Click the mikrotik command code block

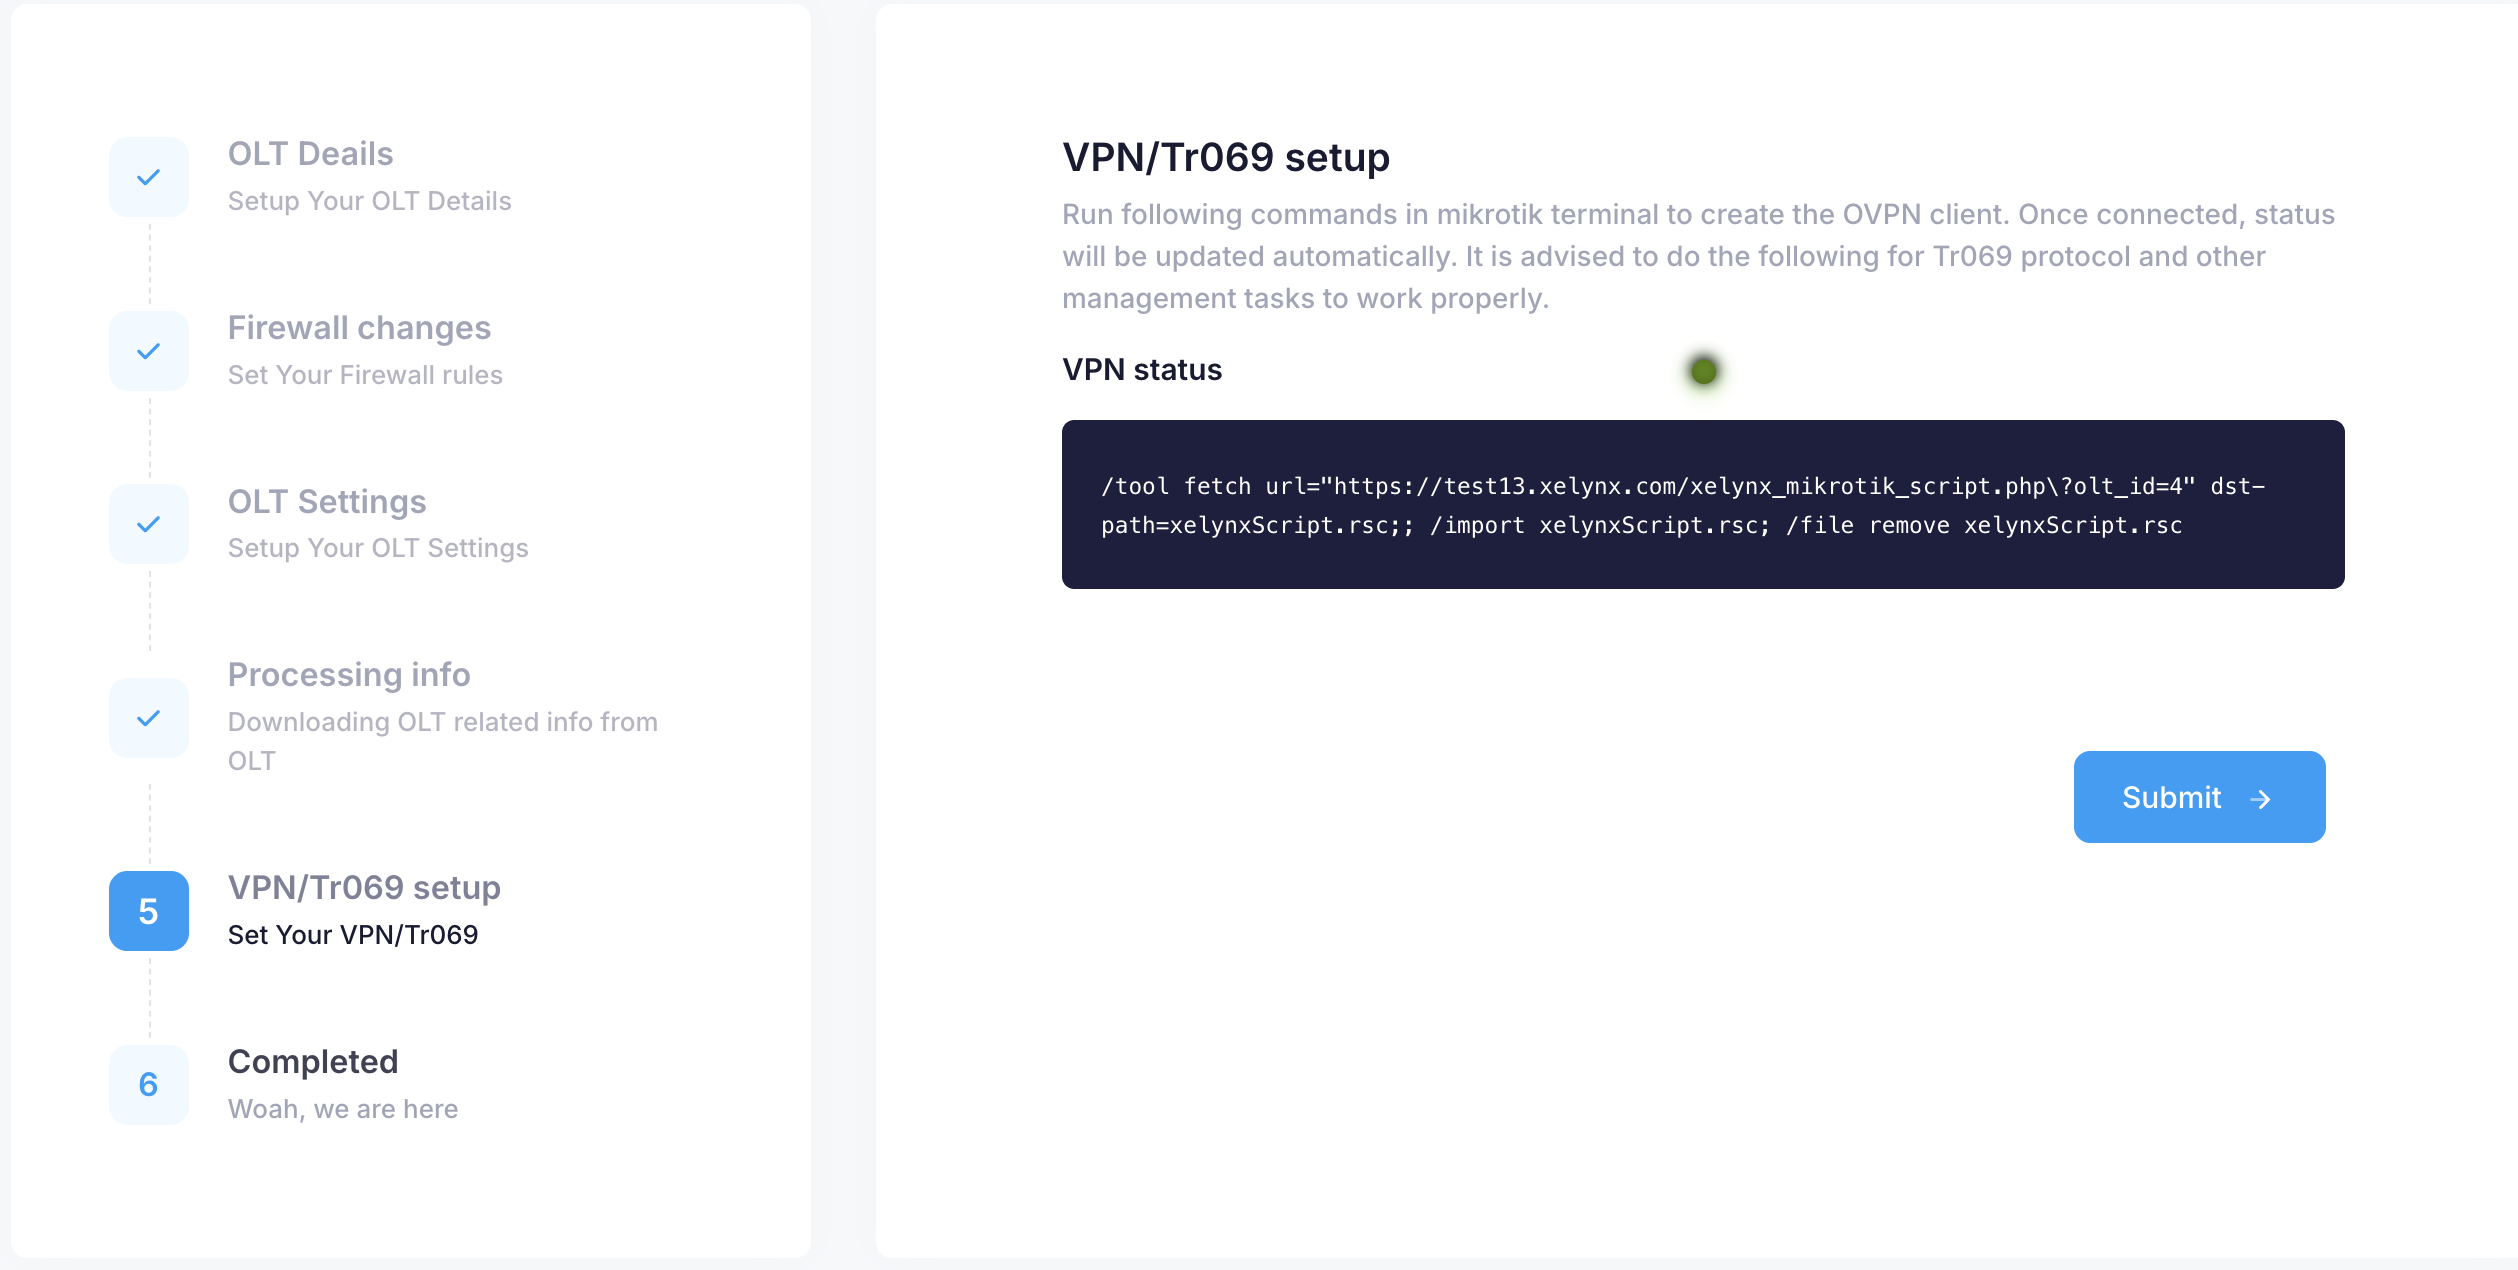(1702, 505)
